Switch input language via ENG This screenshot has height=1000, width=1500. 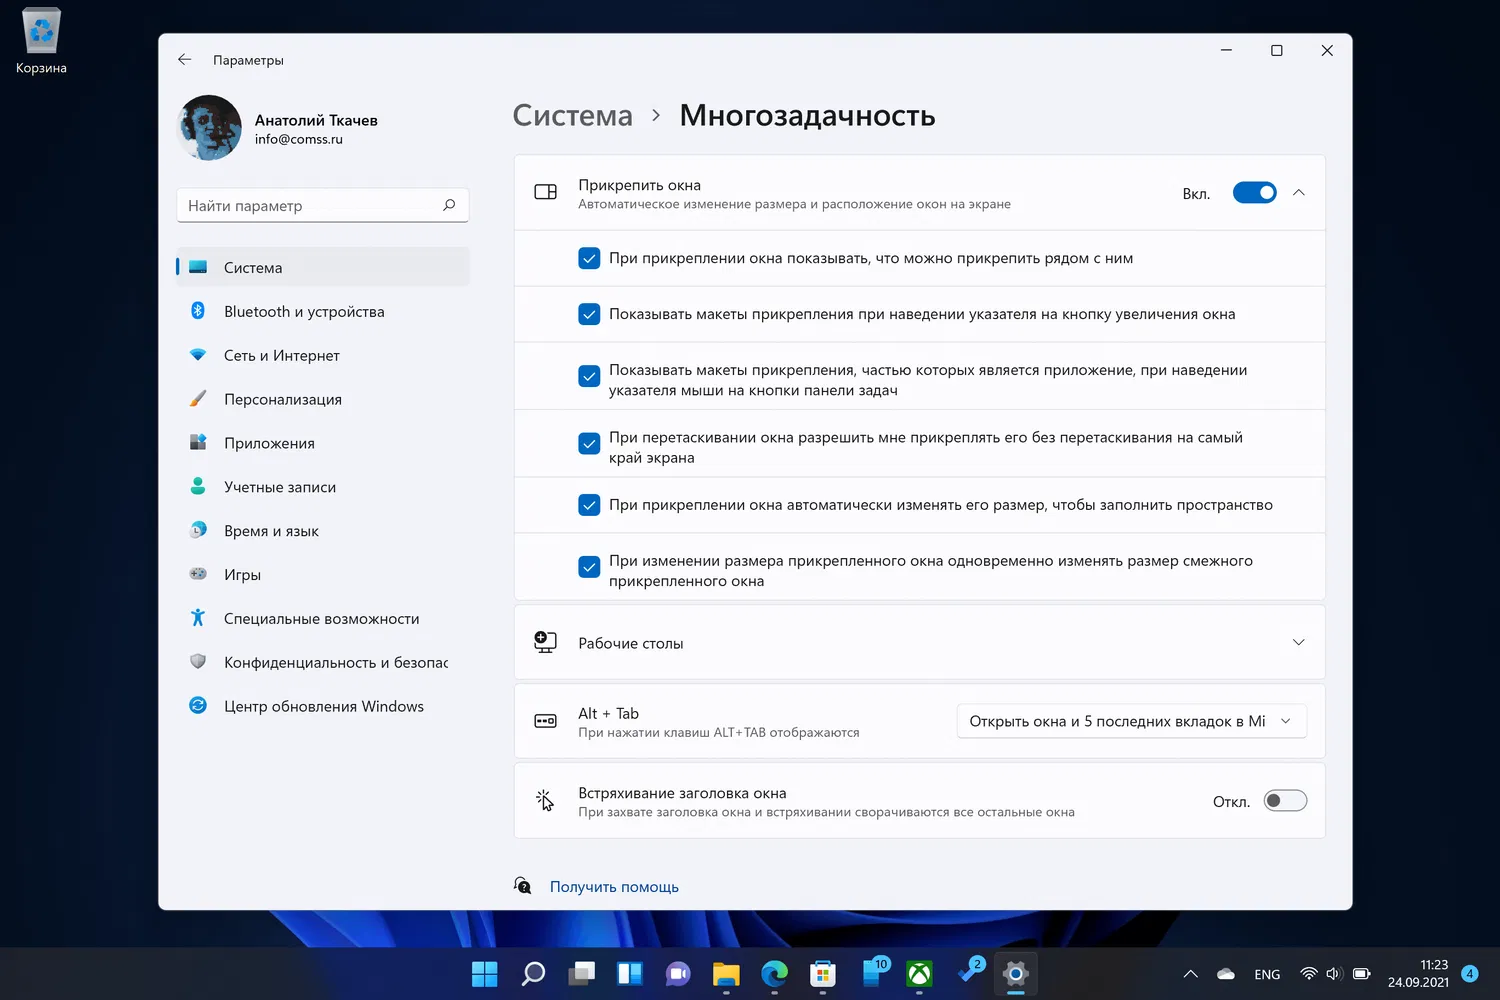pyautogui.click(x=1267, y=974)
